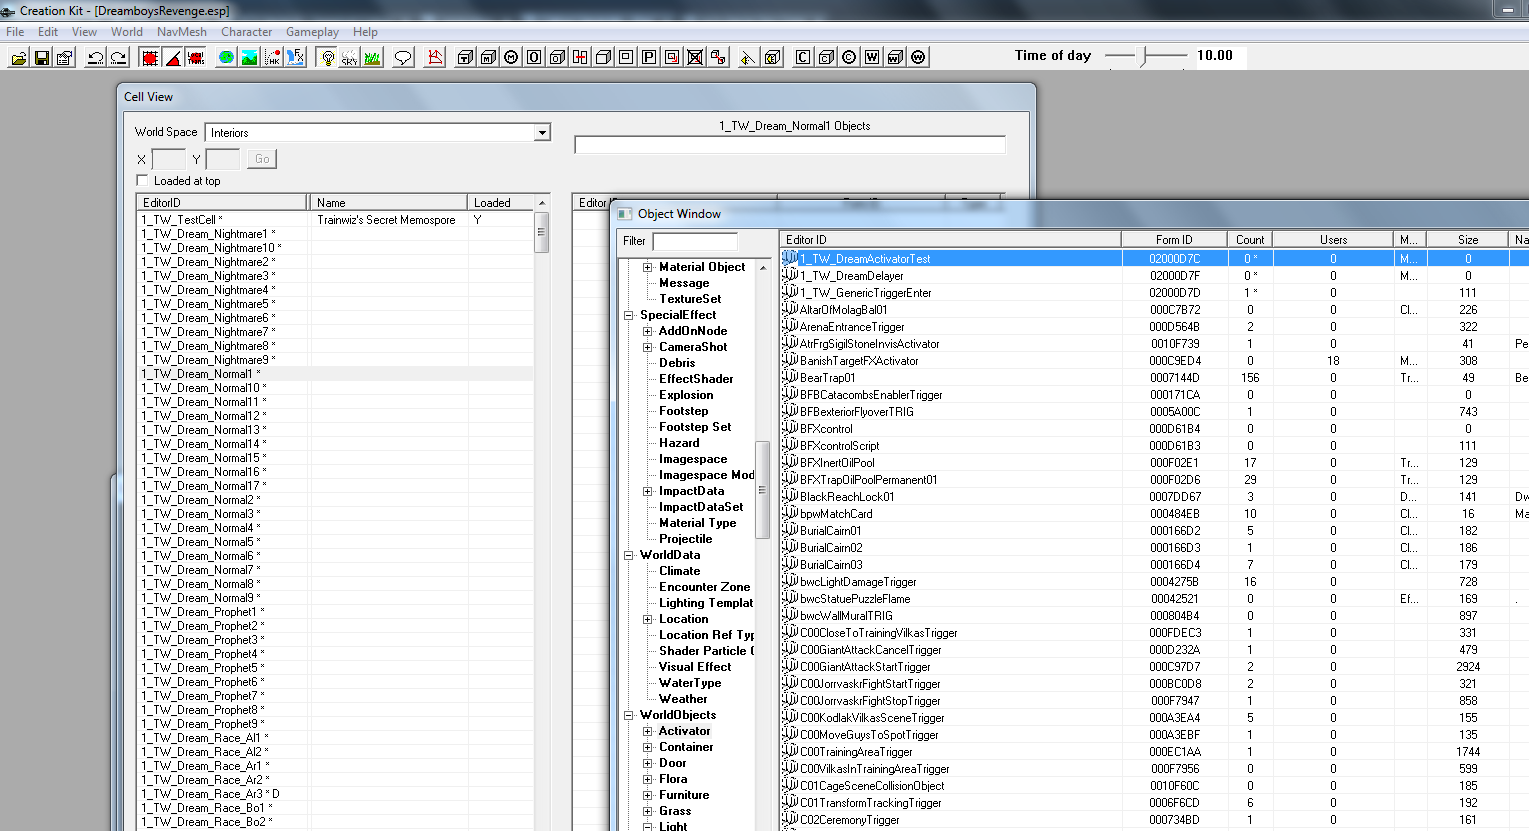This screenshot has height=831, width=1529.
Task: Open the World Space dropdown
Action: 542,133
